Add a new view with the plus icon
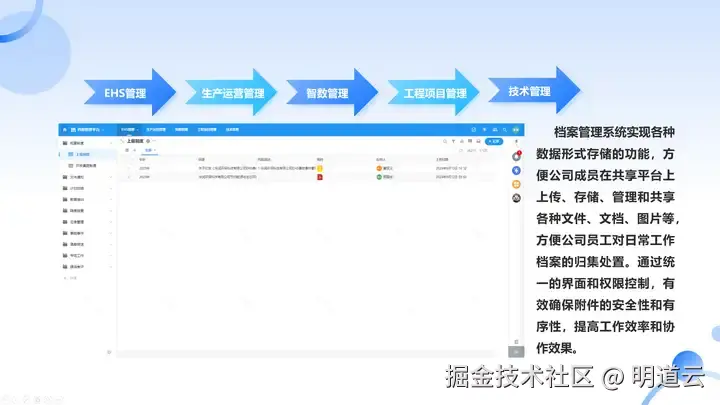Screen dimensions: 720x405 [x=135, y=150]
